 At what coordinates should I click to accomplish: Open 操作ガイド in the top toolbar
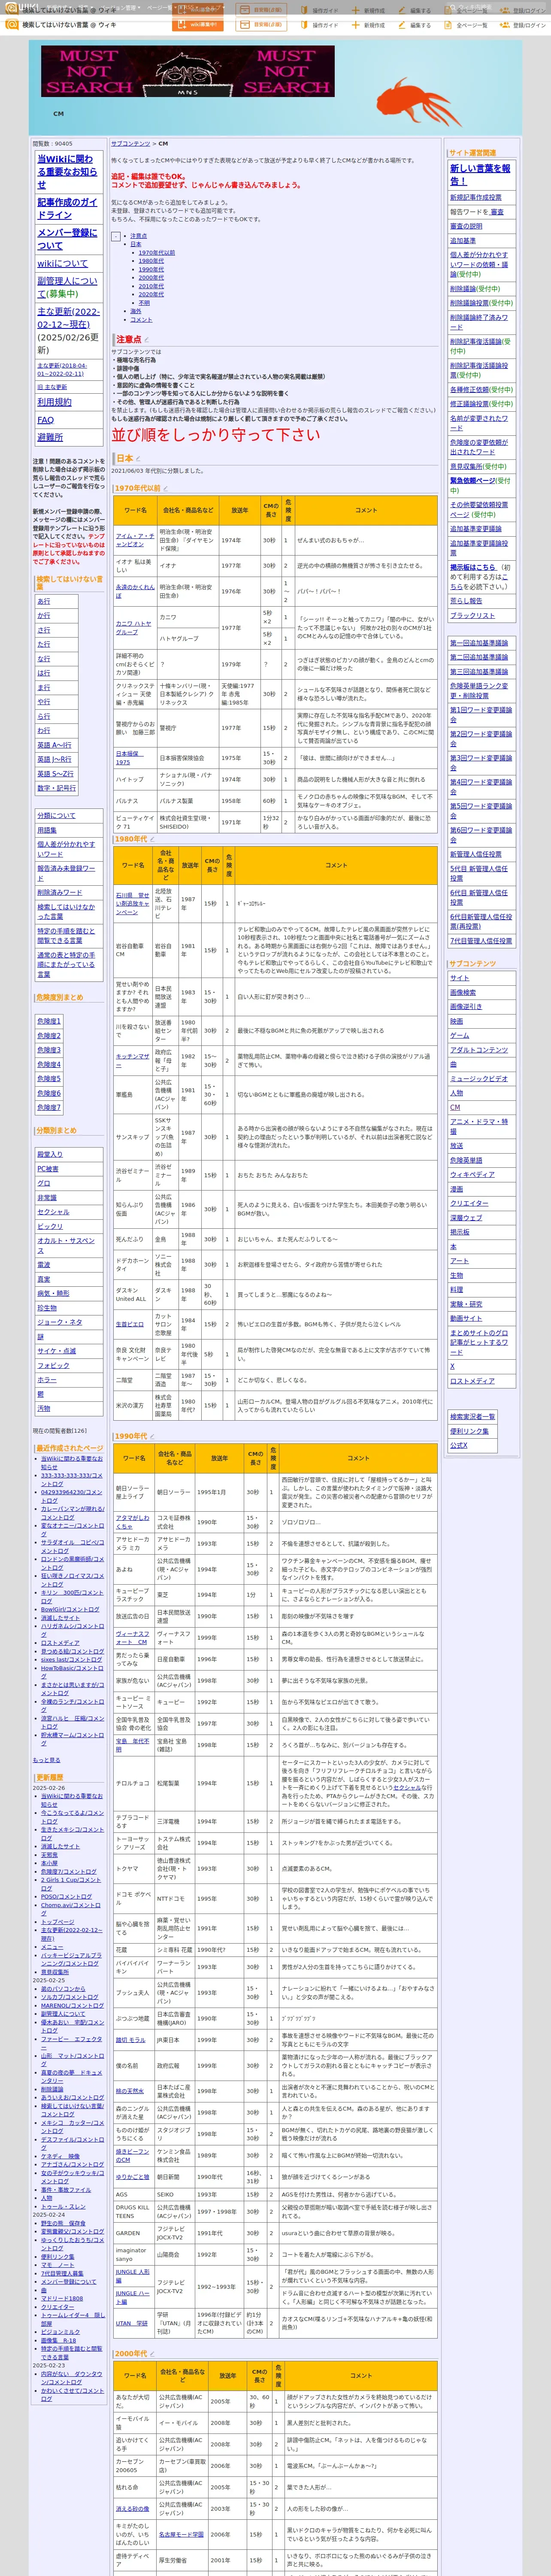coord(320,25)
